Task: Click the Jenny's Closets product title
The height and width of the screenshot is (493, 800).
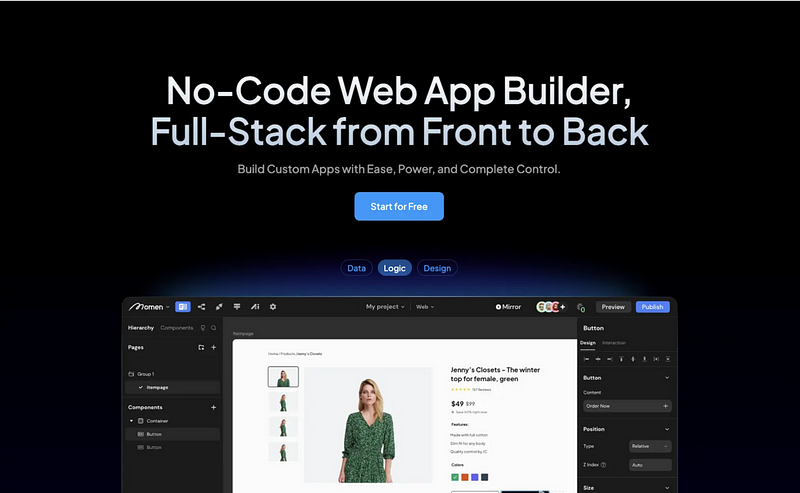Action: click(x=495, y=374)
